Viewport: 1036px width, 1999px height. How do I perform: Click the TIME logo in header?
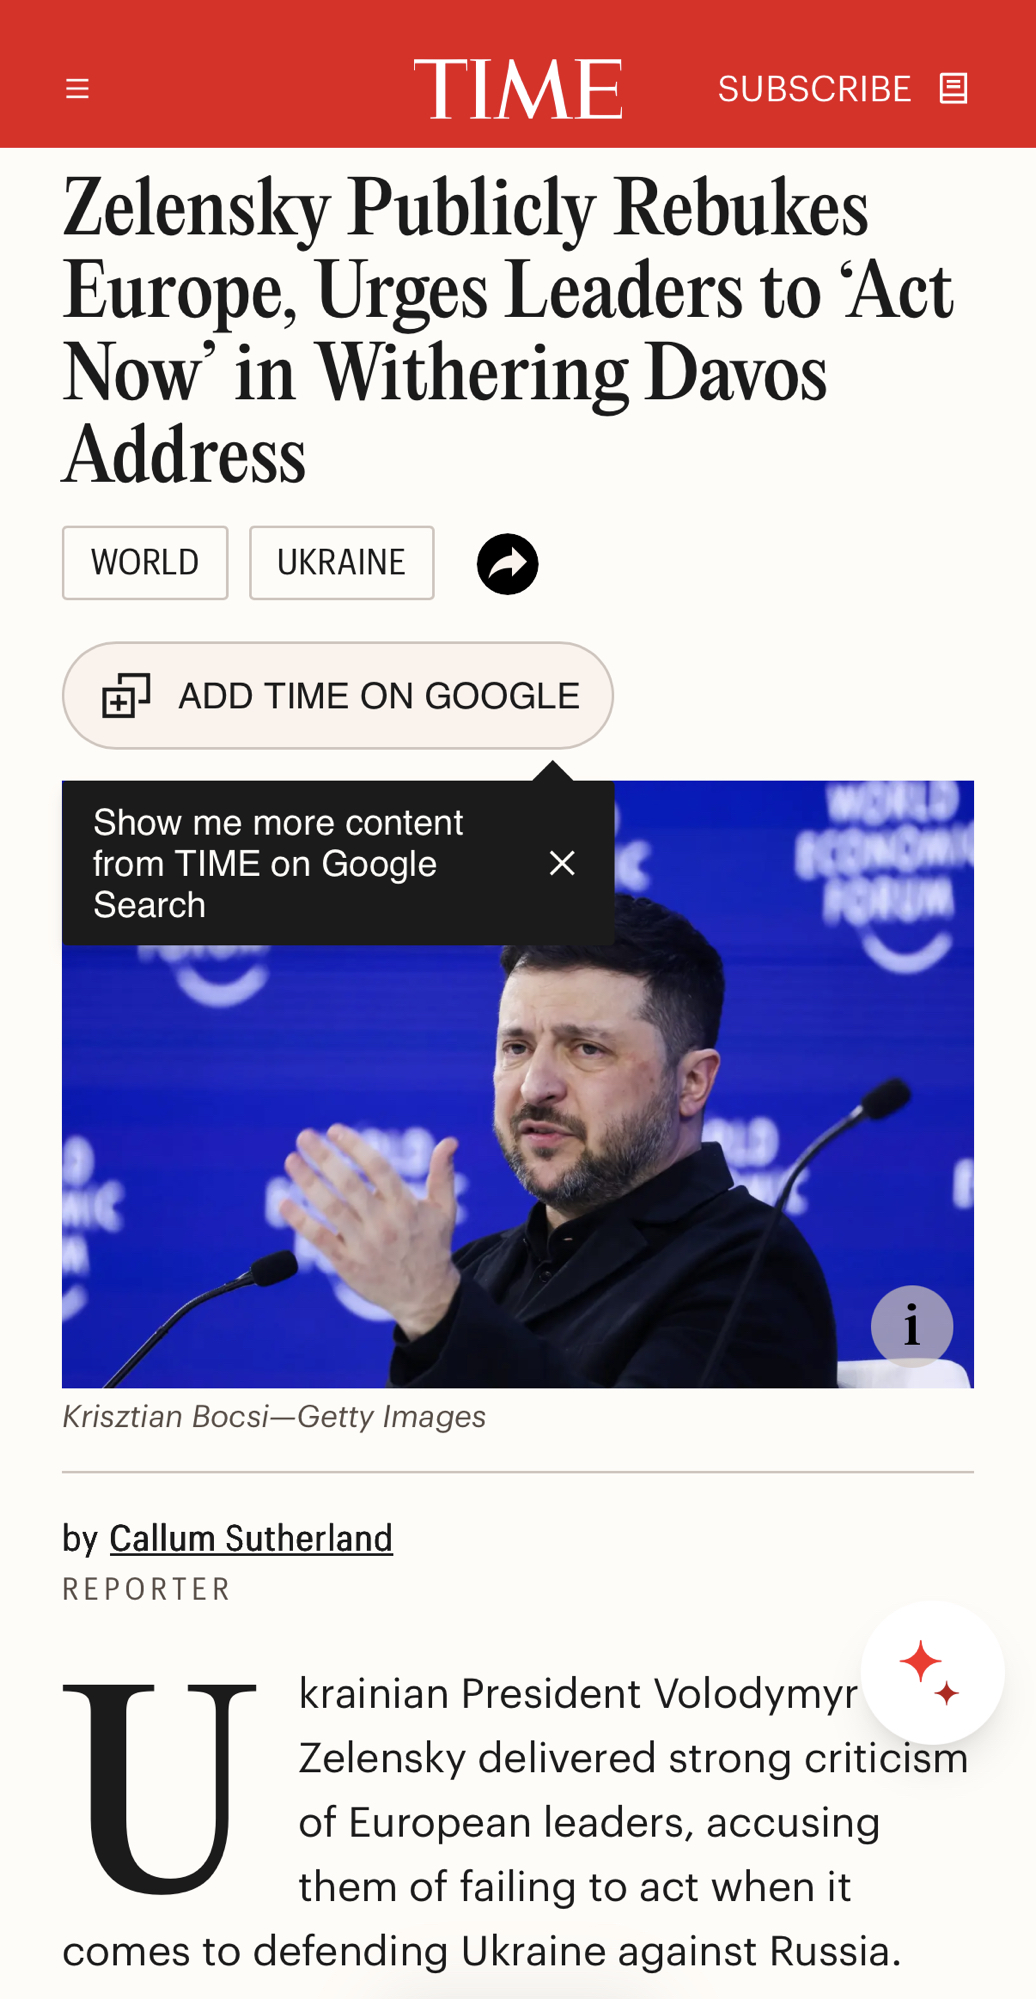(x=518, y=89)
